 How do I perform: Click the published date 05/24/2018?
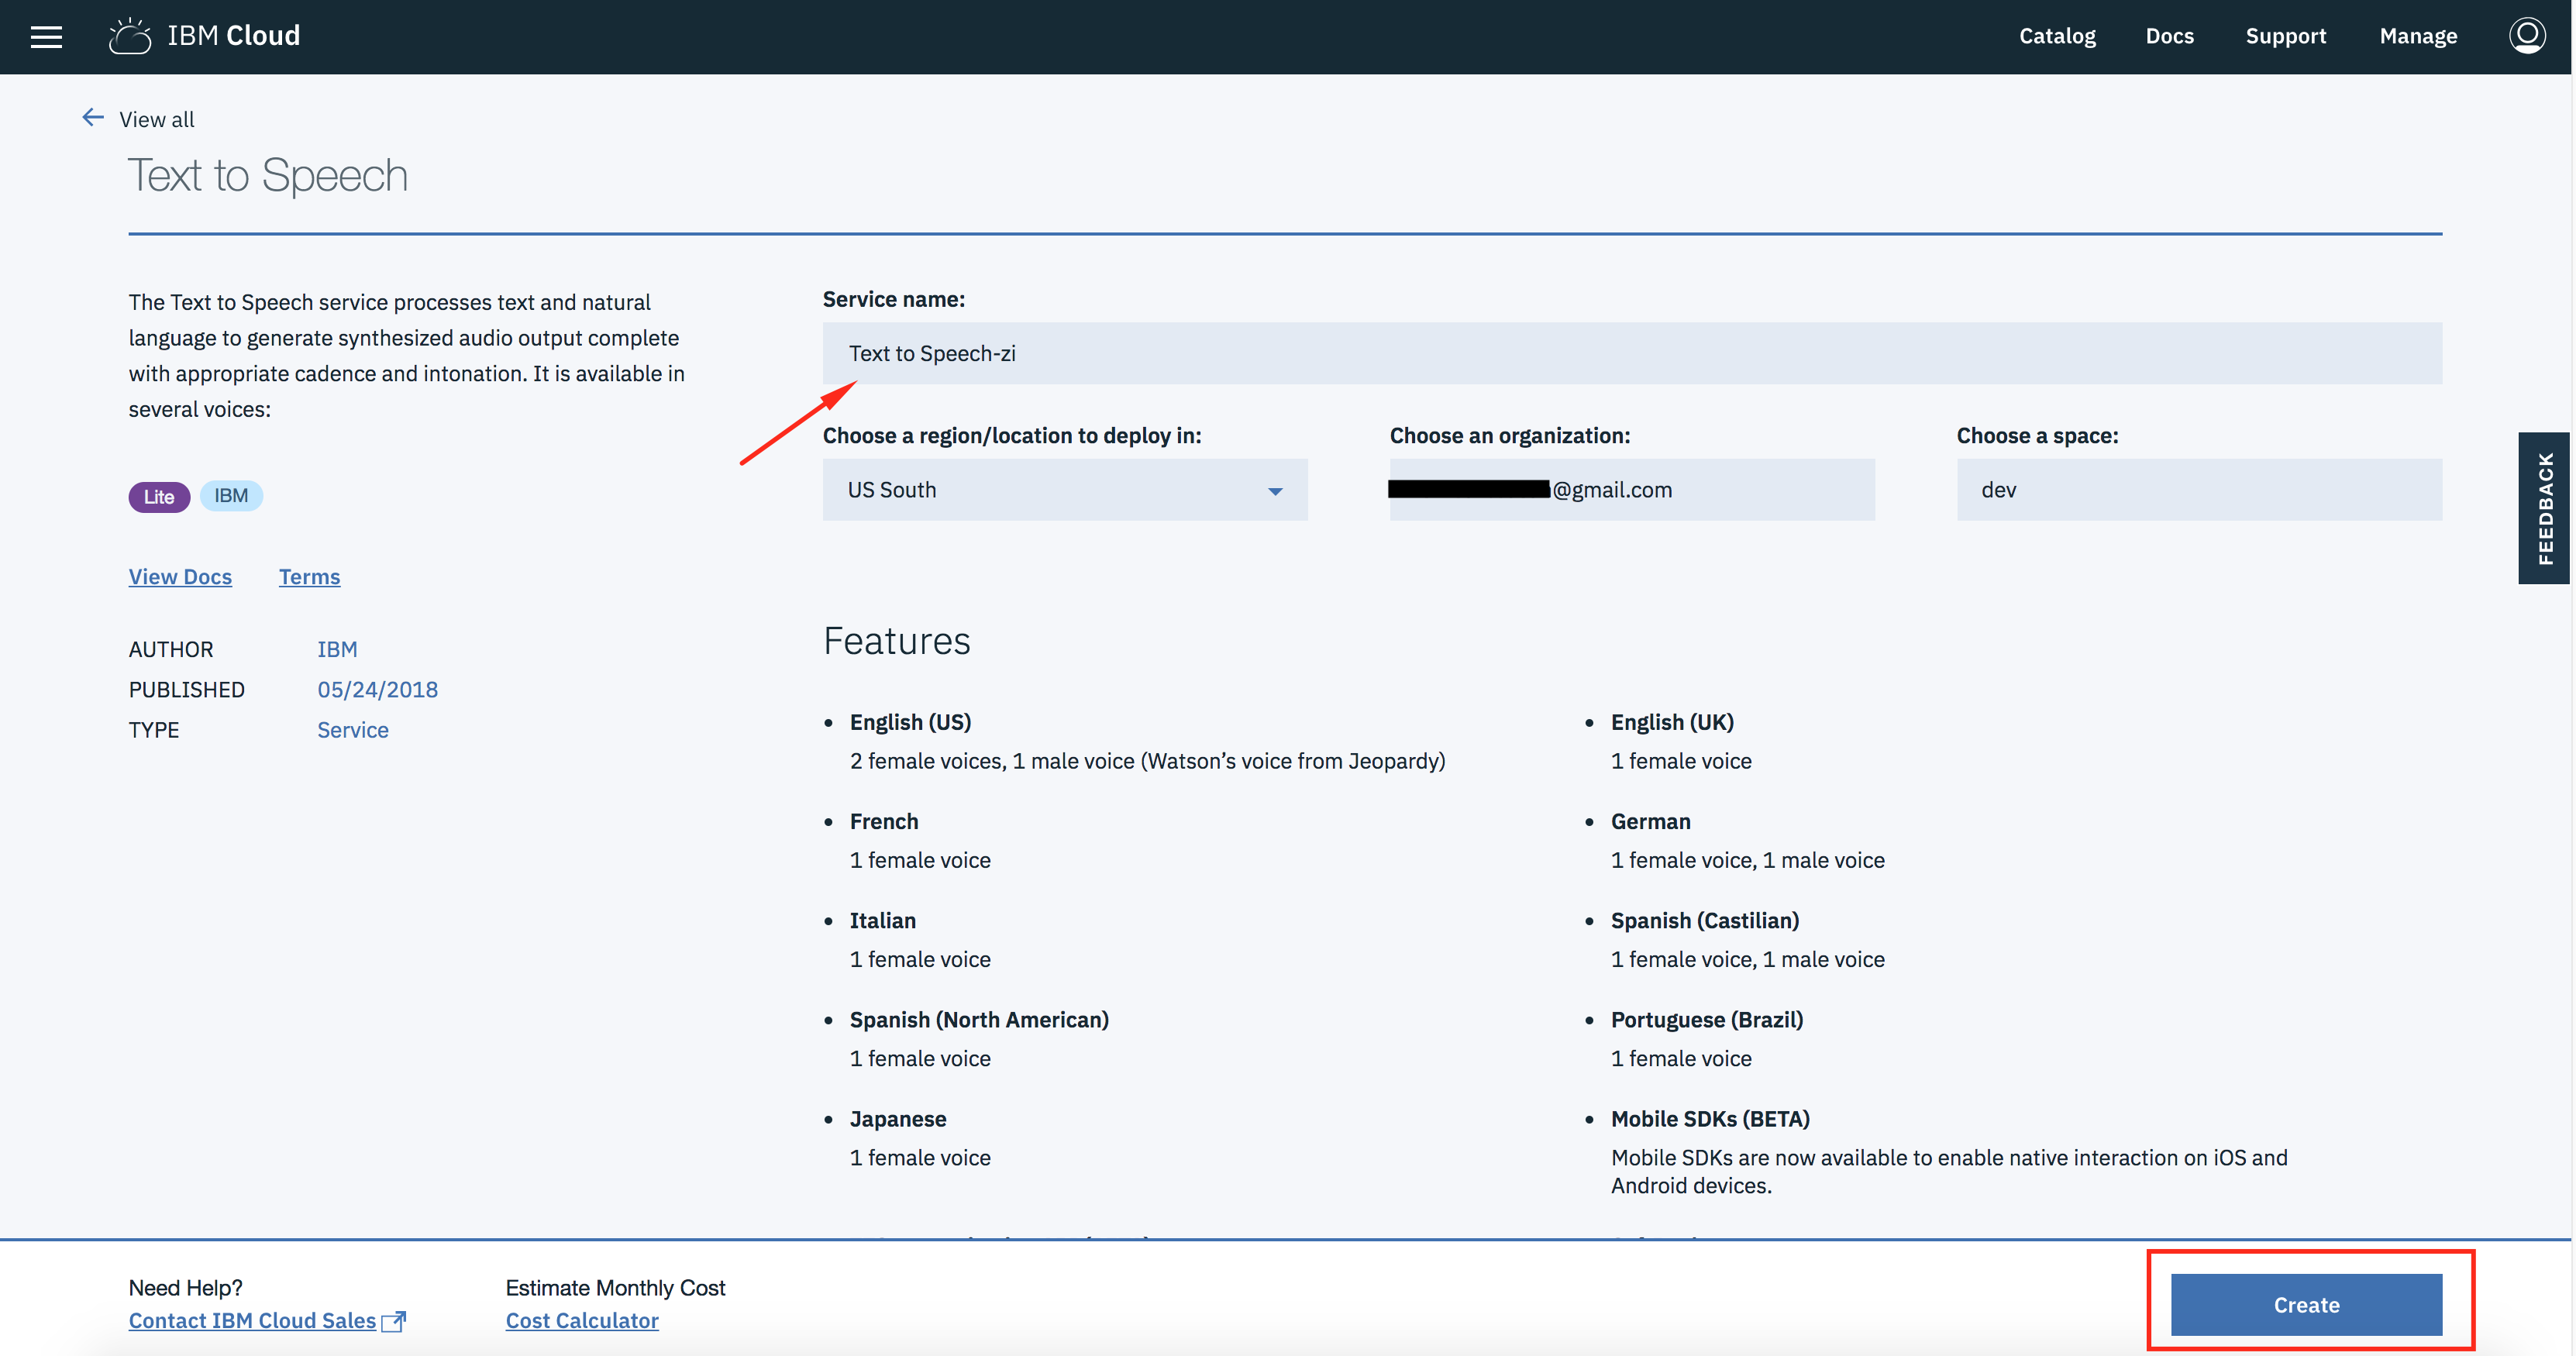tap(377, 690)
